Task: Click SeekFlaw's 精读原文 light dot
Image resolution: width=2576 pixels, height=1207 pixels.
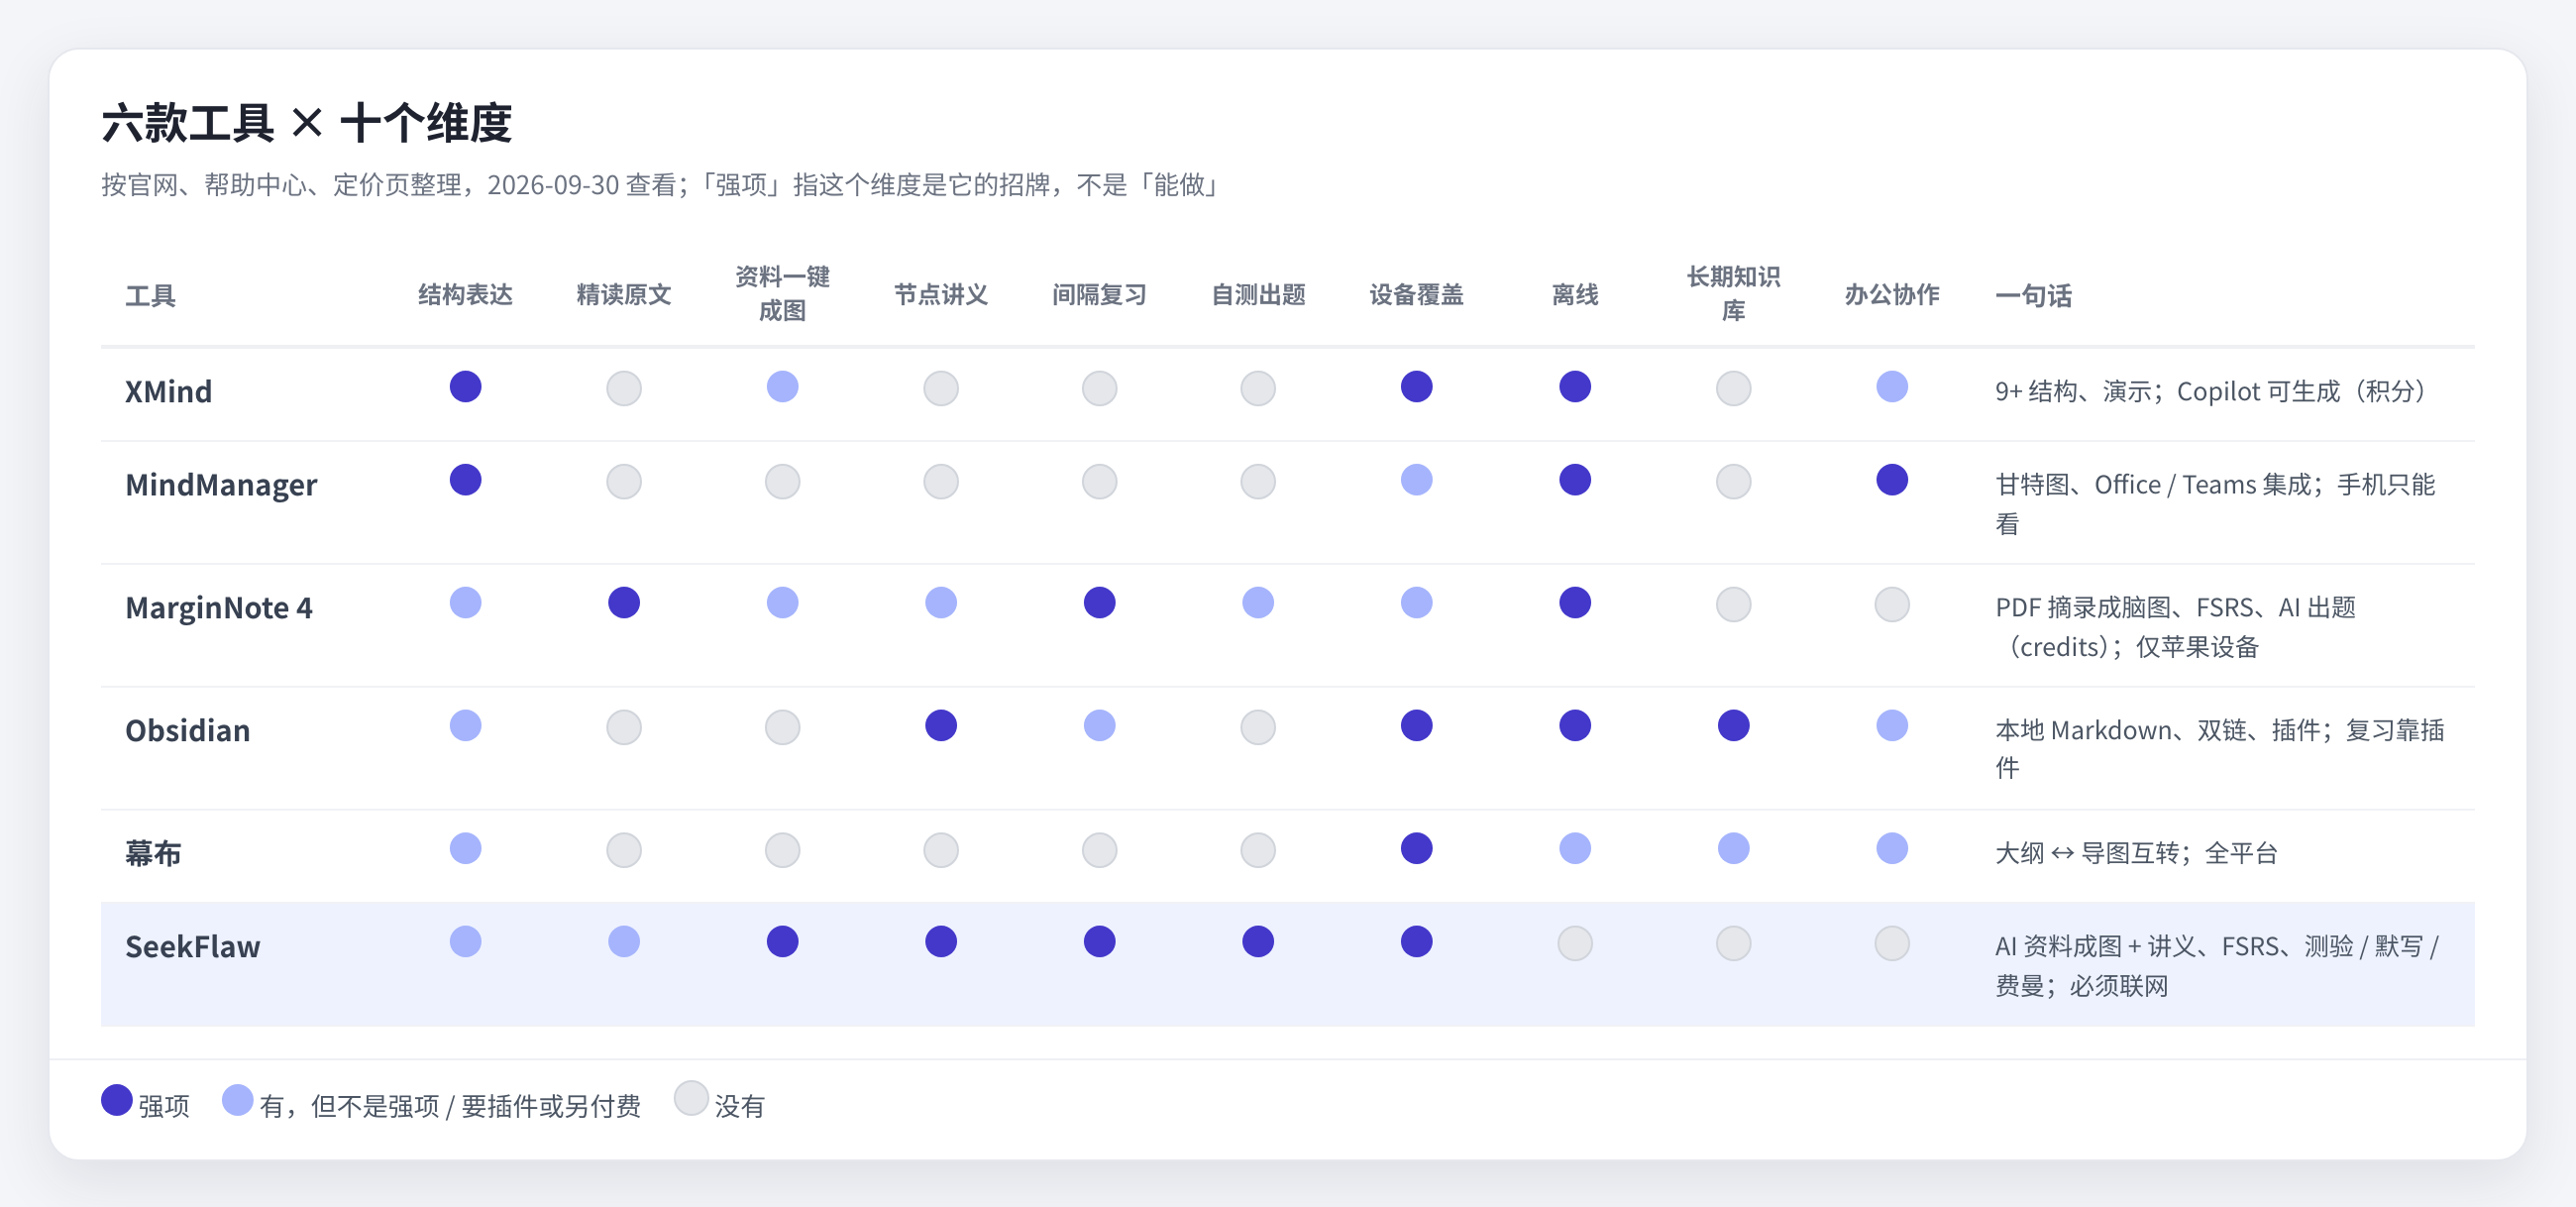Action: (624, 942)
